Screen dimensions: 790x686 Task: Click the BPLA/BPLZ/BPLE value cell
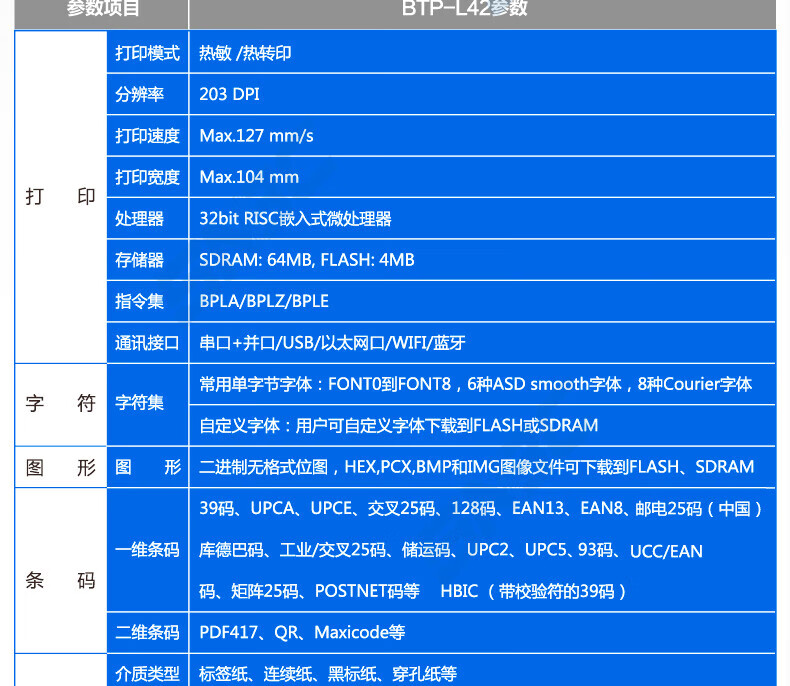pyautogui.click(x=264, y=301)
